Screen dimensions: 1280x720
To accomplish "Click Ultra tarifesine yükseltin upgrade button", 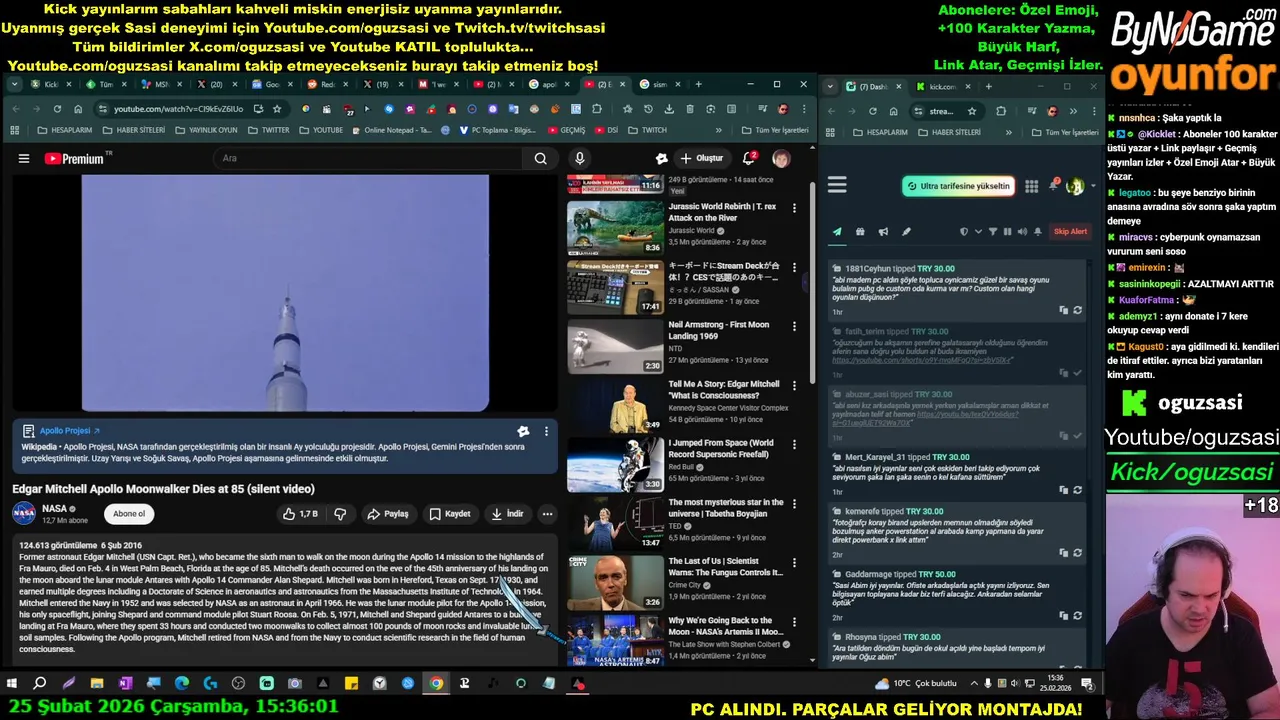I will [958, 186].
